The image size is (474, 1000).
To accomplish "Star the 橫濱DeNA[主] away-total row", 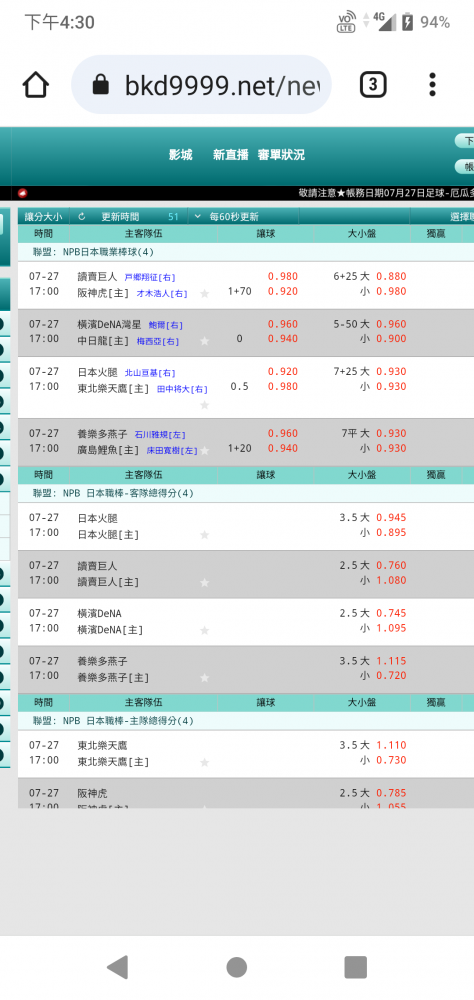I will [204, 630].
